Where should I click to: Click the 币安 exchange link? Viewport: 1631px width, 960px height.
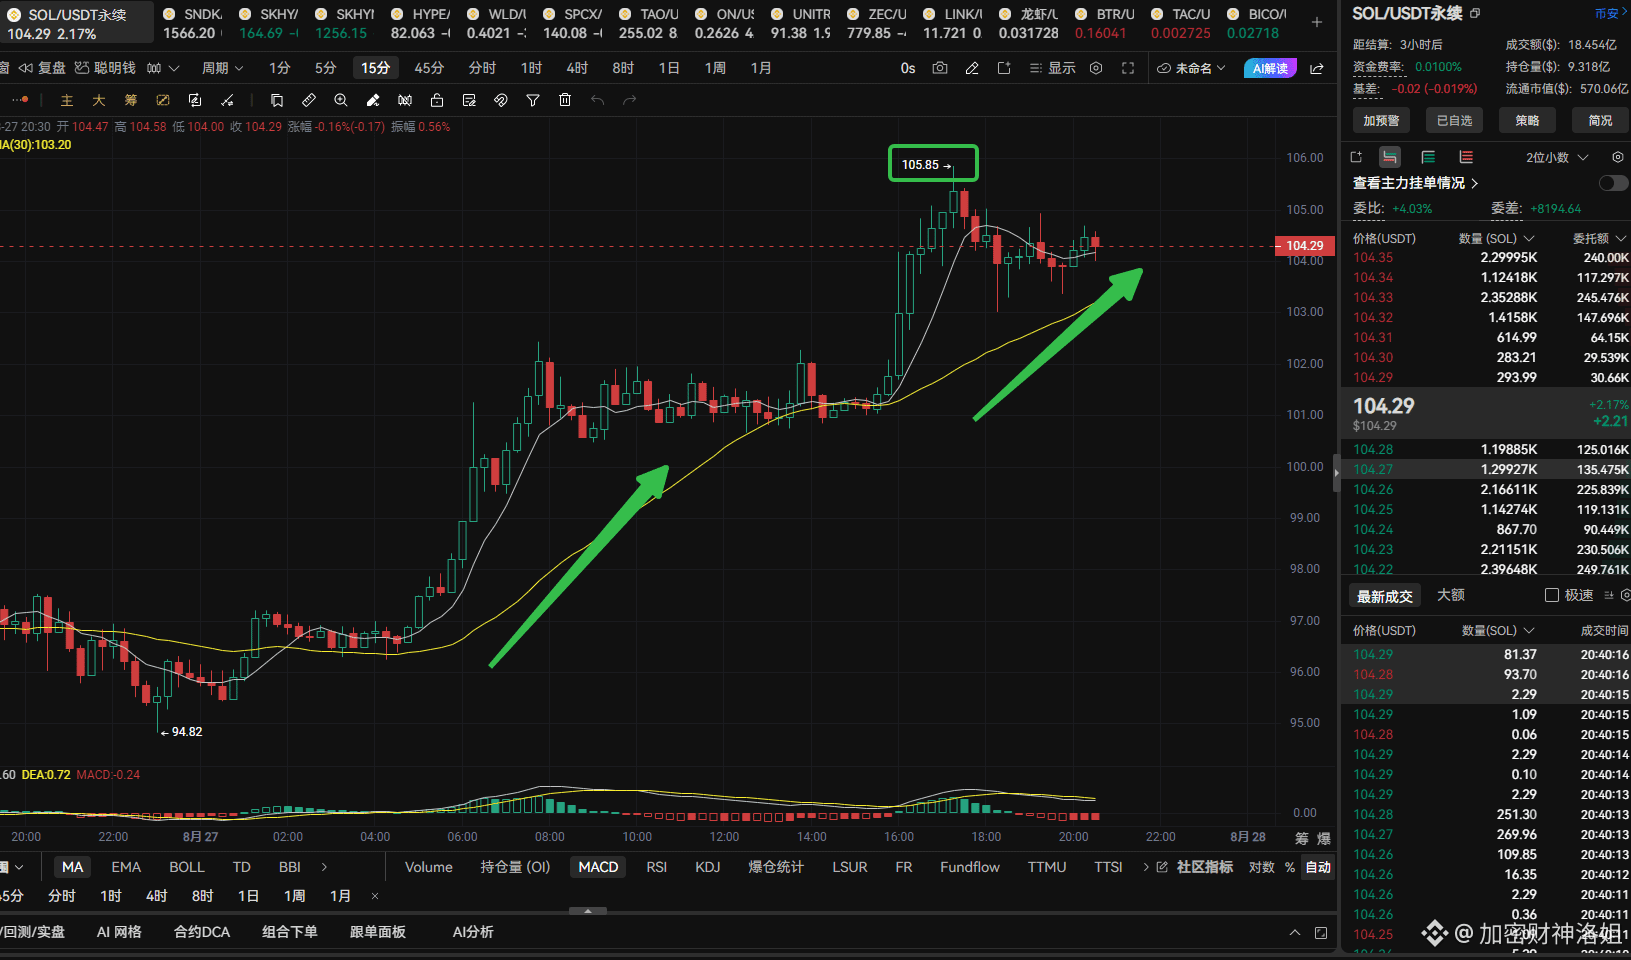[1608, 13]
